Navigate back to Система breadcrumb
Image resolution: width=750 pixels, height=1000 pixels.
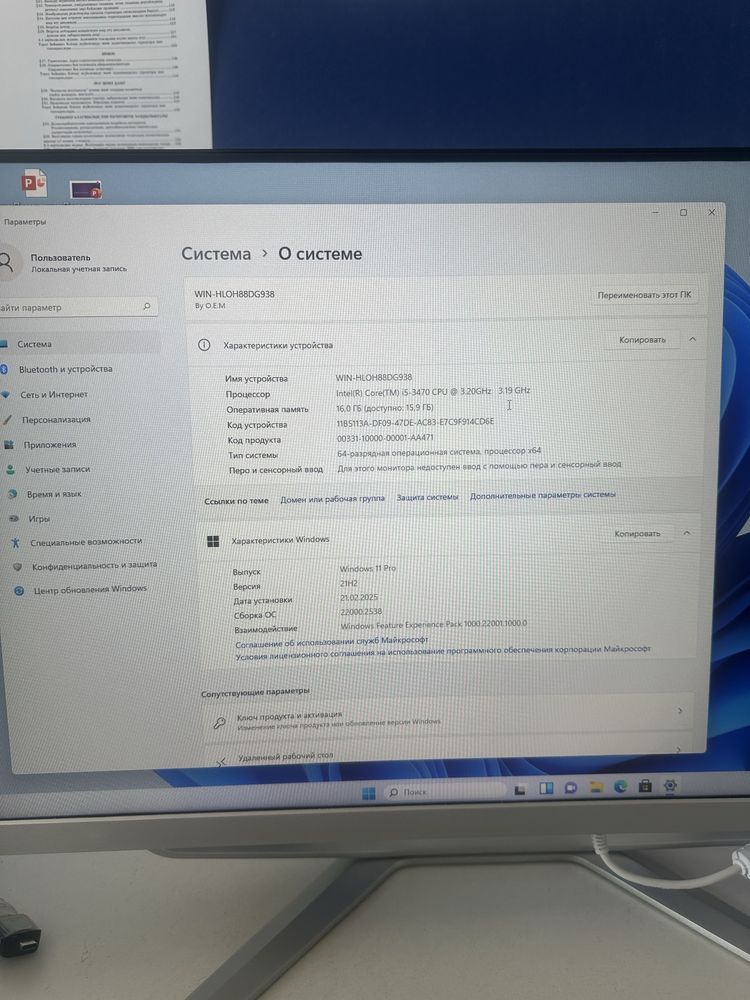(216, 254)
